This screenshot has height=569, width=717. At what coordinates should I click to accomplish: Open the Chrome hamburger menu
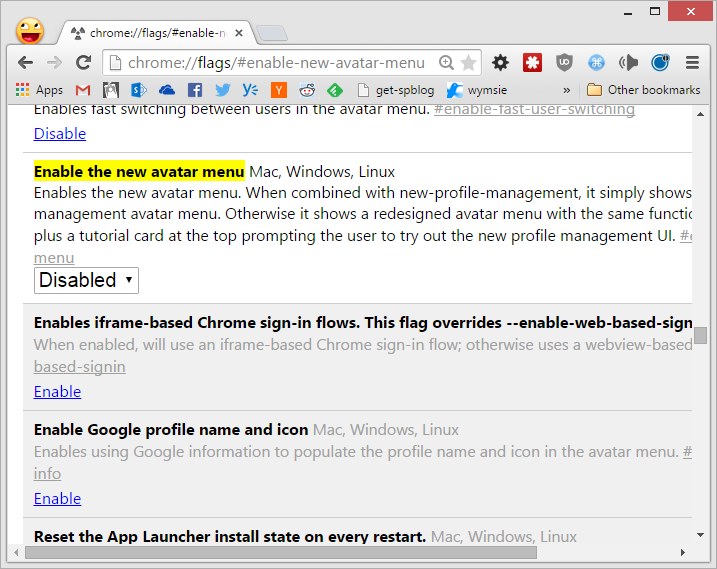[x=692, y=63]
